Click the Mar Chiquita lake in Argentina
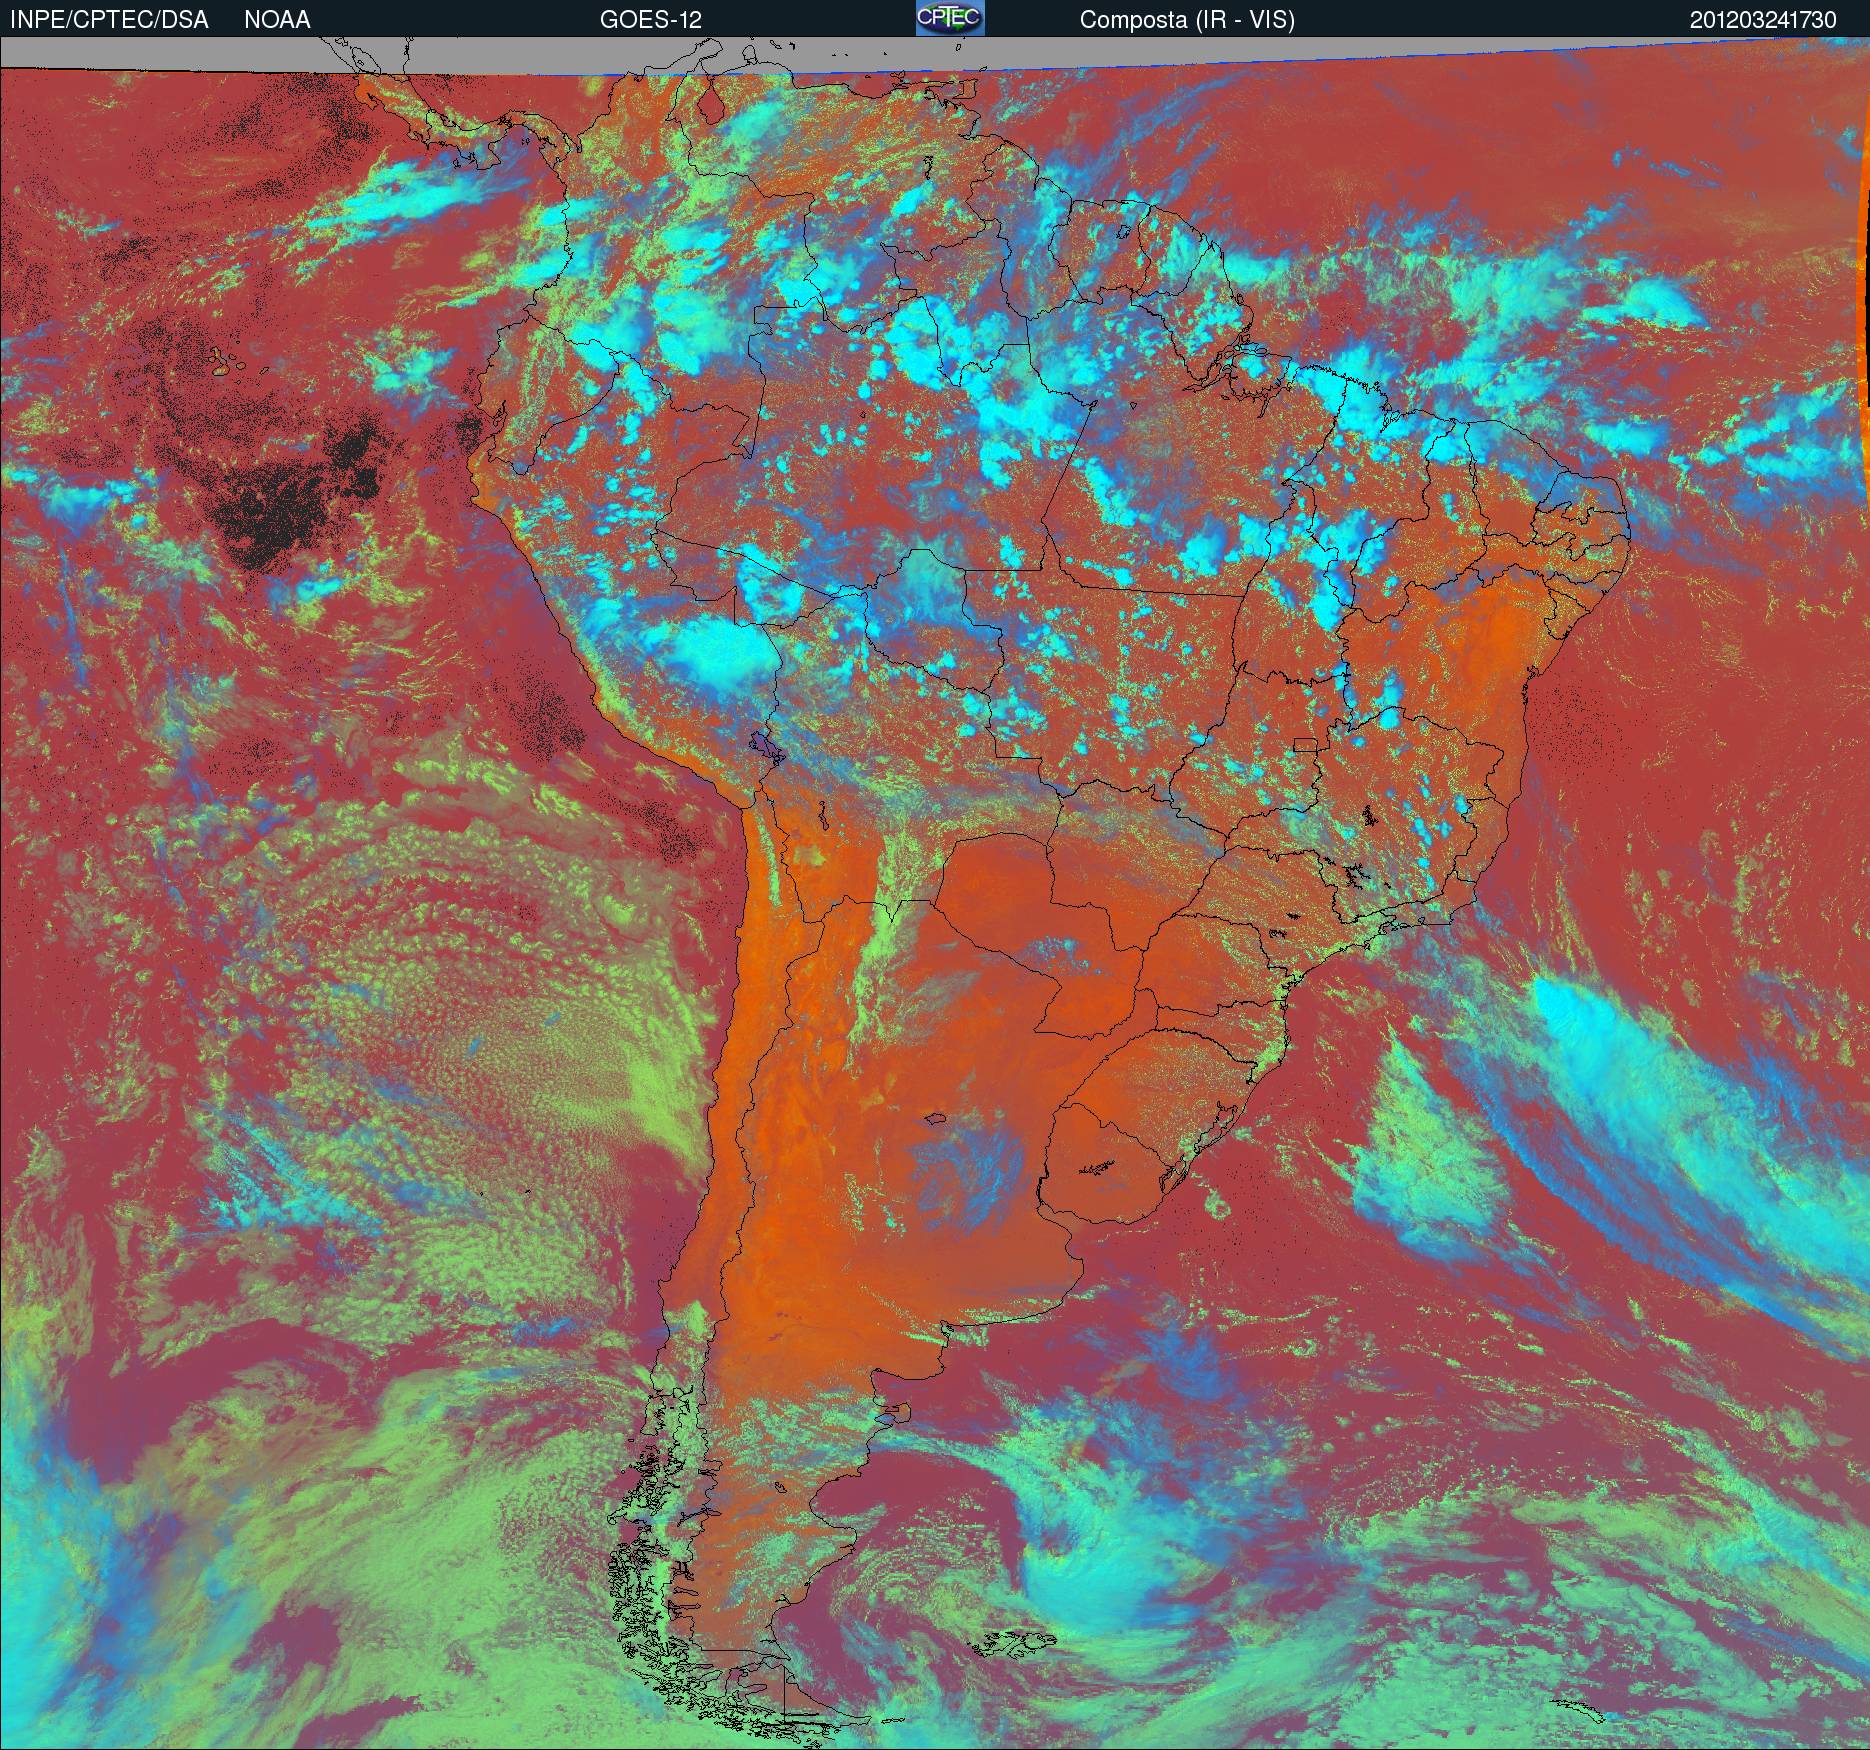The height and width of the screenshot is (1750, 1870). (937, 1121)
